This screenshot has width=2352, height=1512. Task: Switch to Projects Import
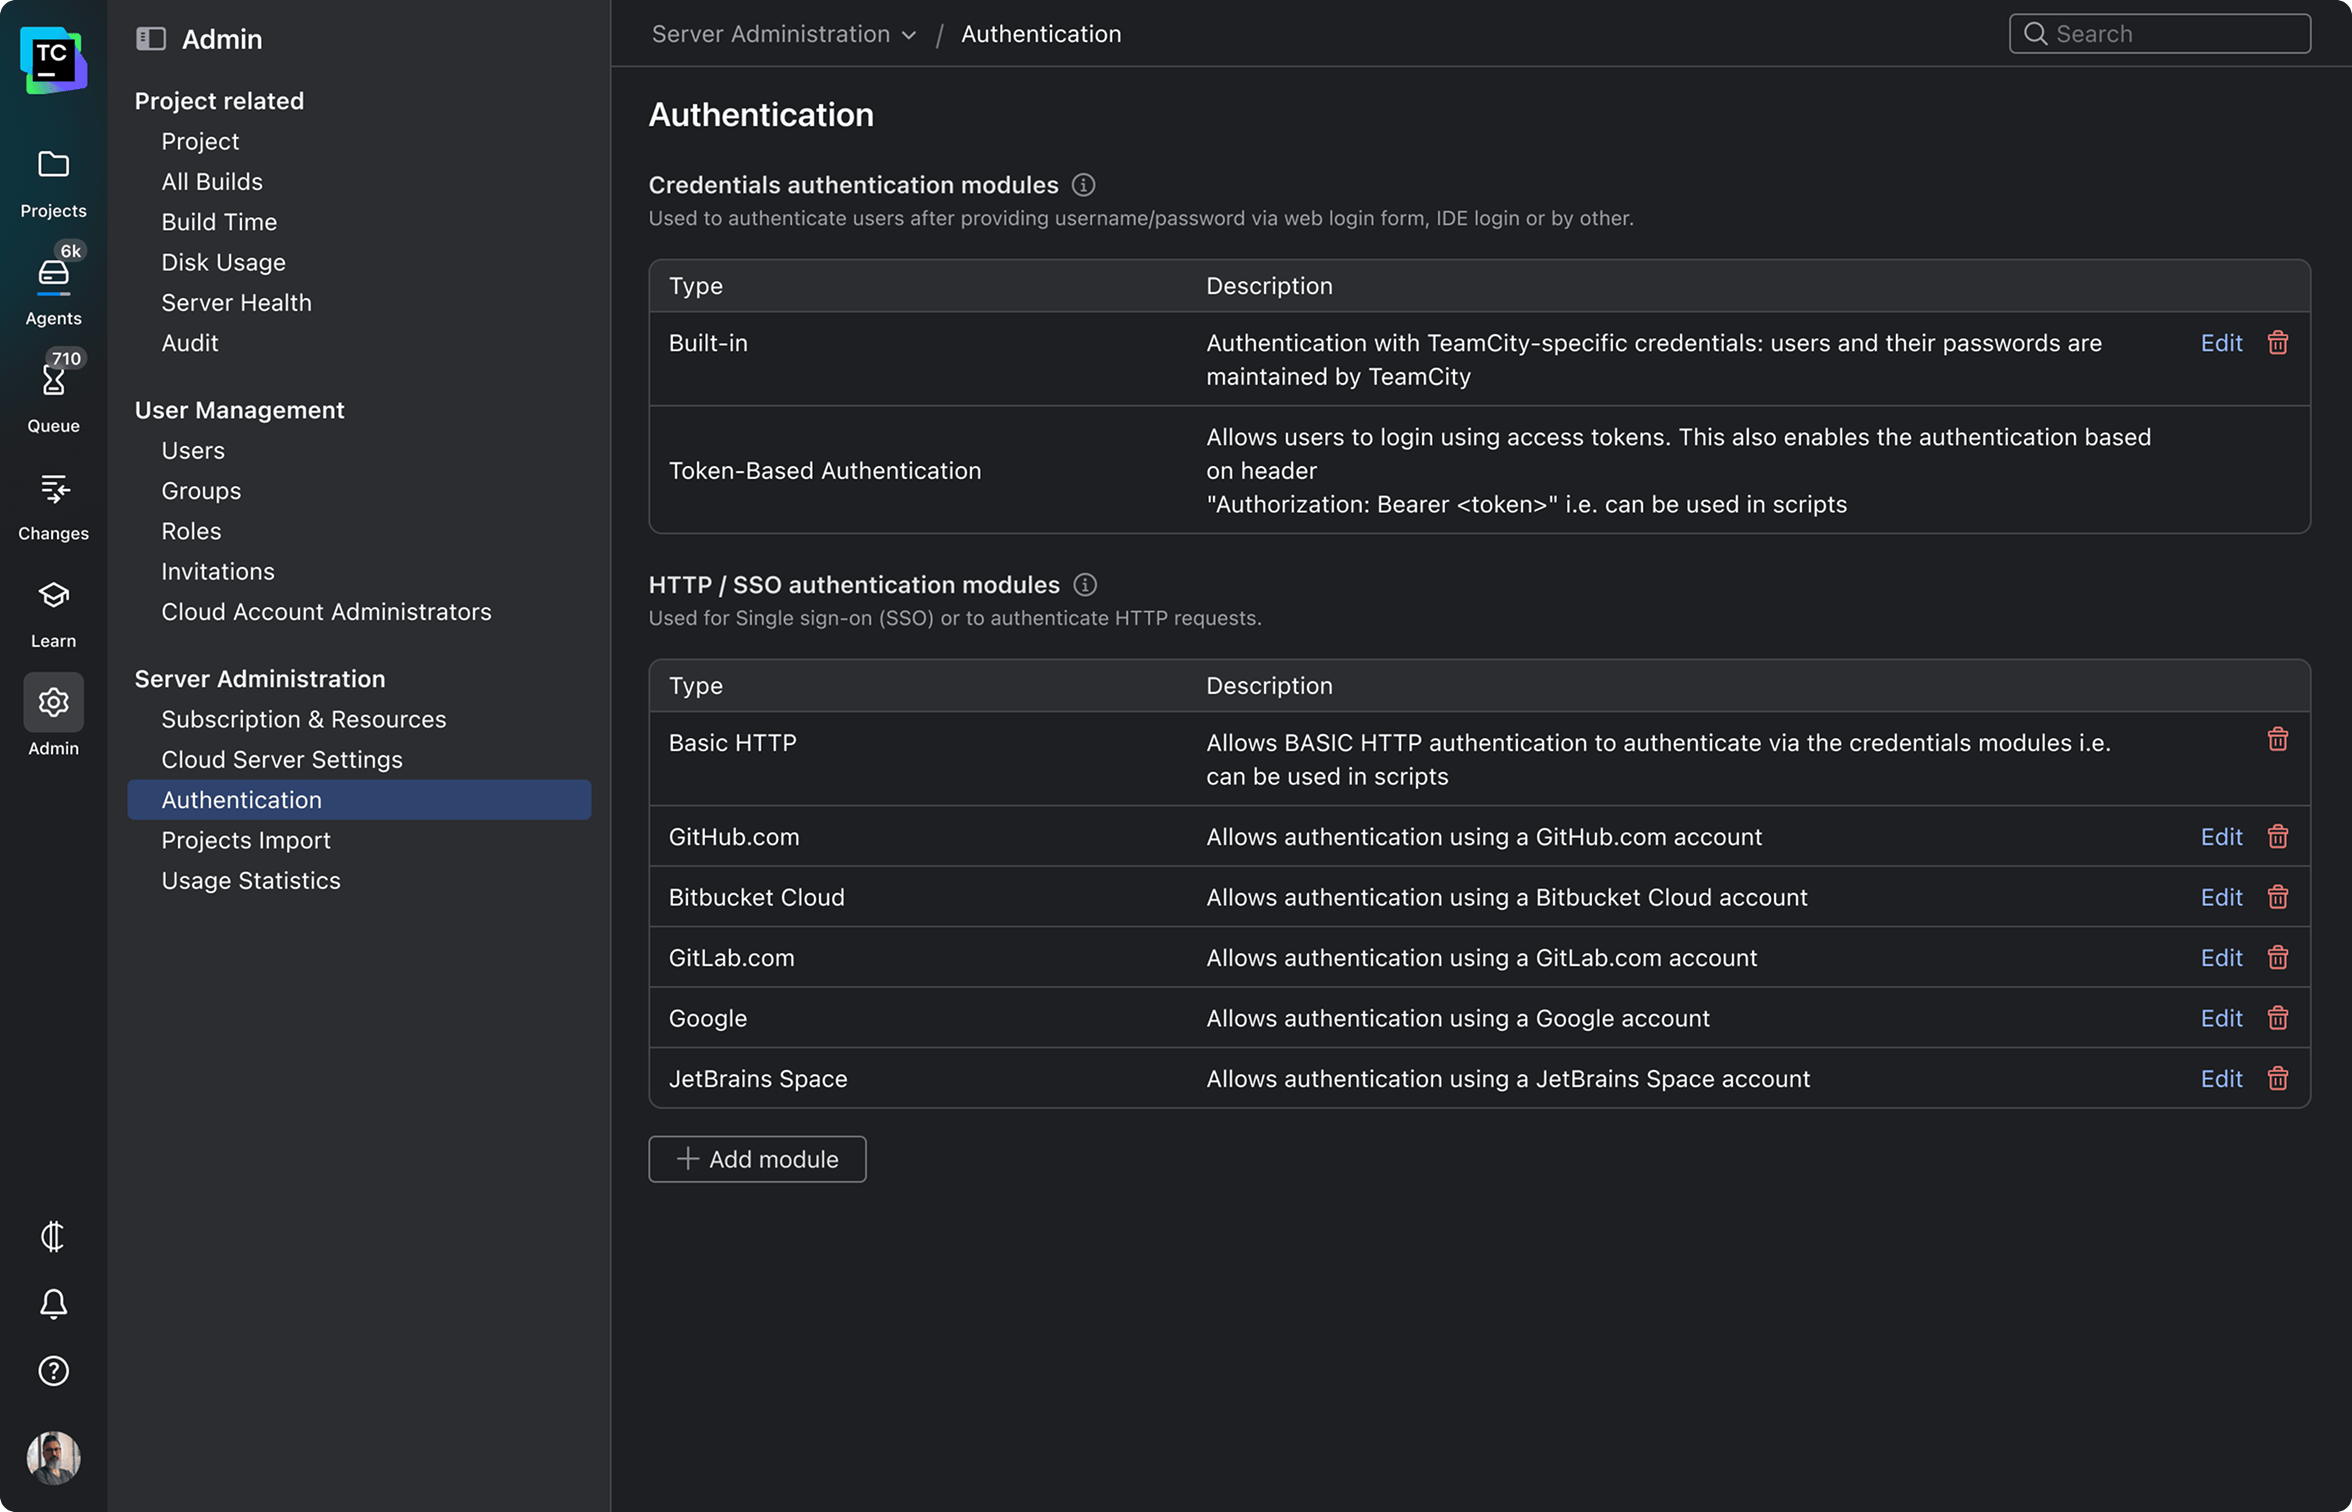click(x=246, y=840)
